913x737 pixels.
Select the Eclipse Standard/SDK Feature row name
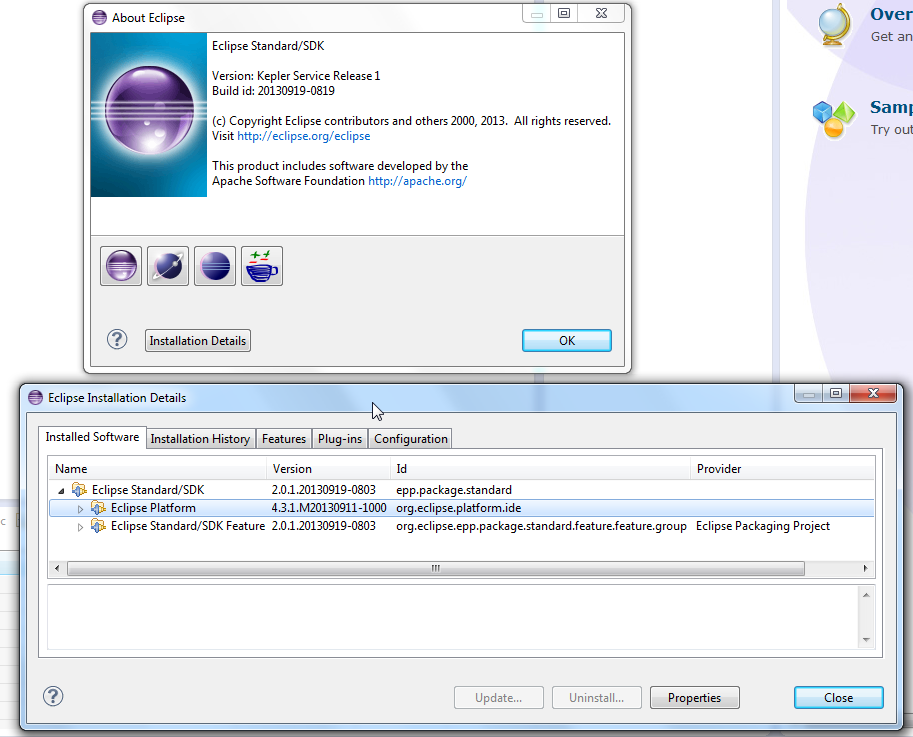click(x=188, y=526)
